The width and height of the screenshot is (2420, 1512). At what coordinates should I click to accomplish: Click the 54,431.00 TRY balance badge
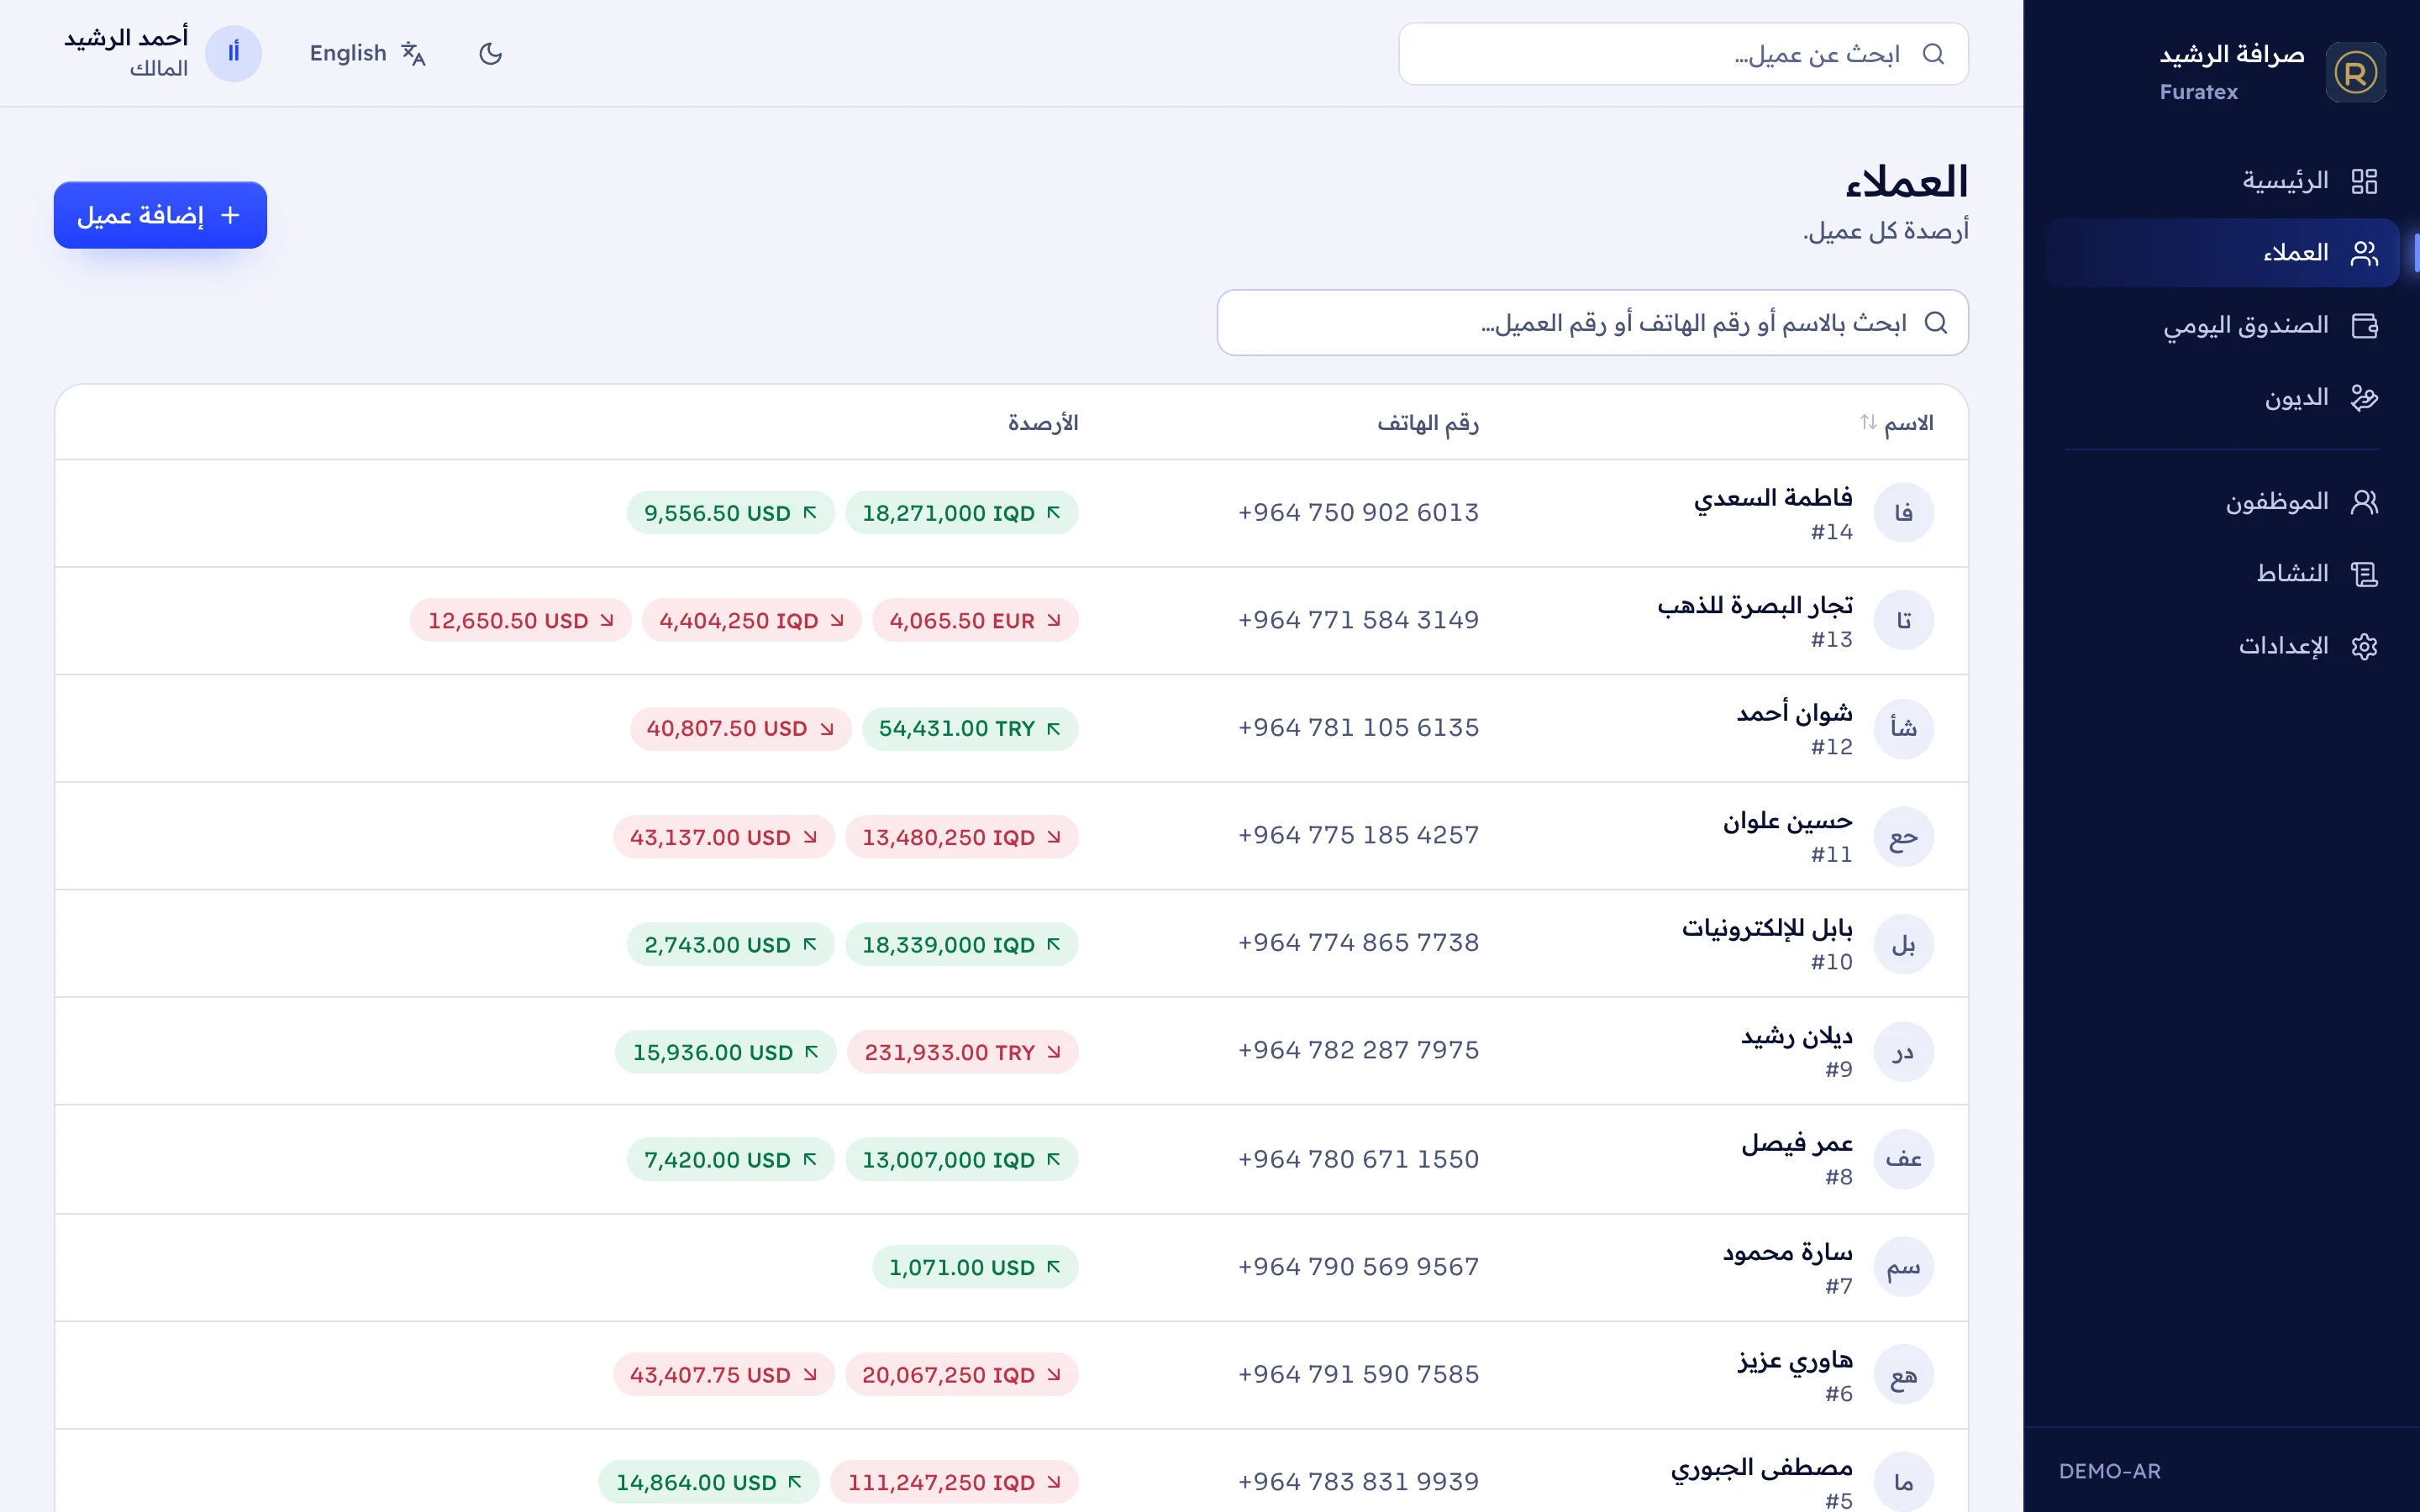point(970,729)
